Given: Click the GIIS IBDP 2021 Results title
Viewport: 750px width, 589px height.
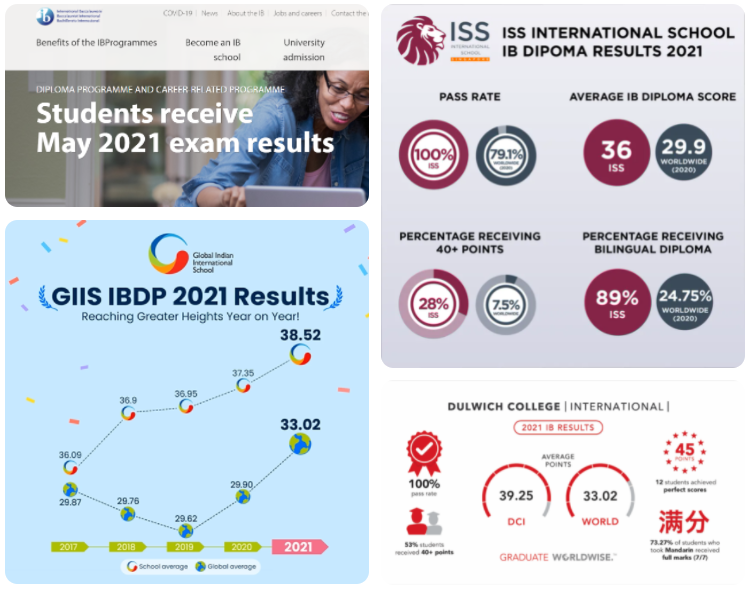Looking at the screenshot, I should (190, 296).
